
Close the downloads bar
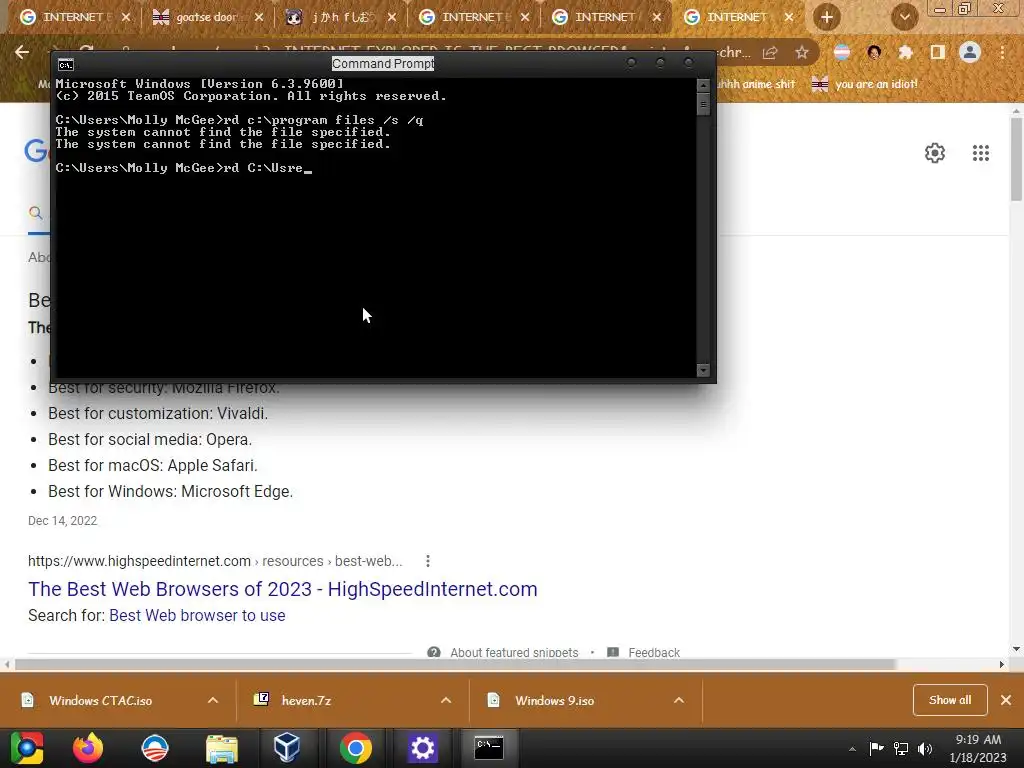pyautogui.click(x=1006, y=700)
